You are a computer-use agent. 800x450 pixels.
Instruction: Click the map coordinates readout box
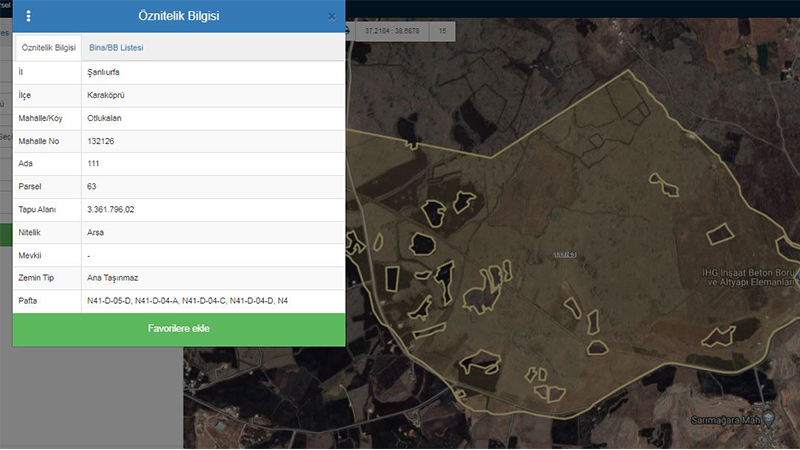pyautogui.click(x=391, y=32)
